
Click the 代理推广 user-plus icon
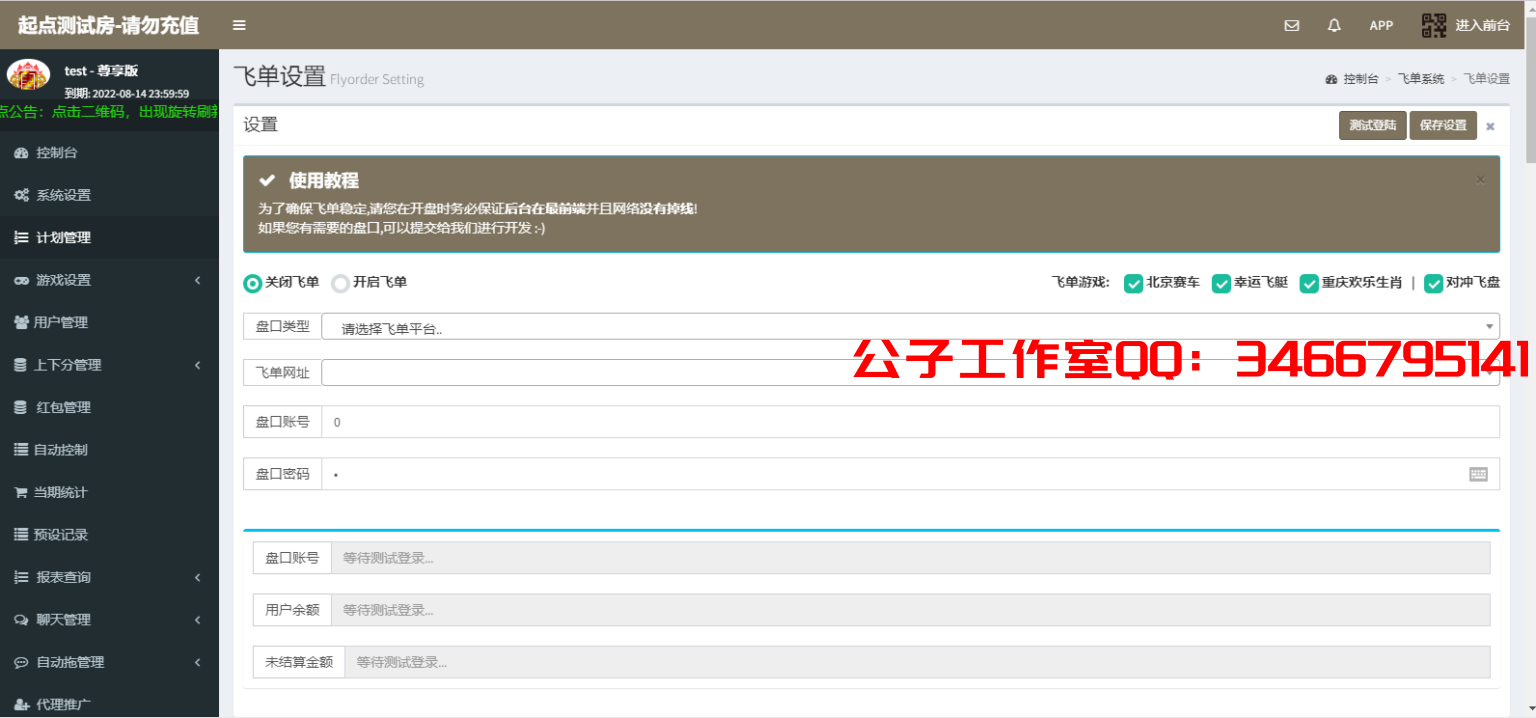point(21,705)
